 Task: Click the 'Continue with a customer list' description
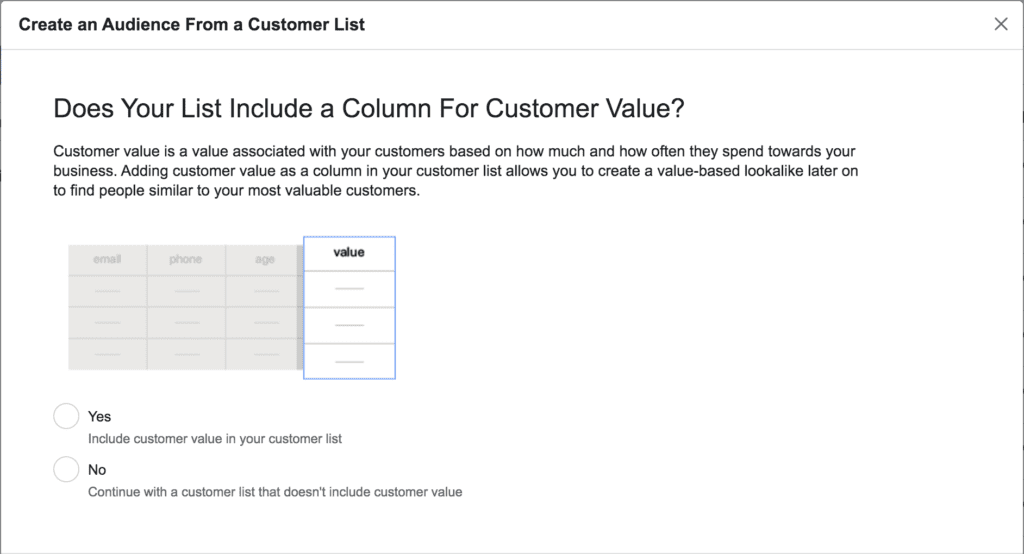point(275,492)
